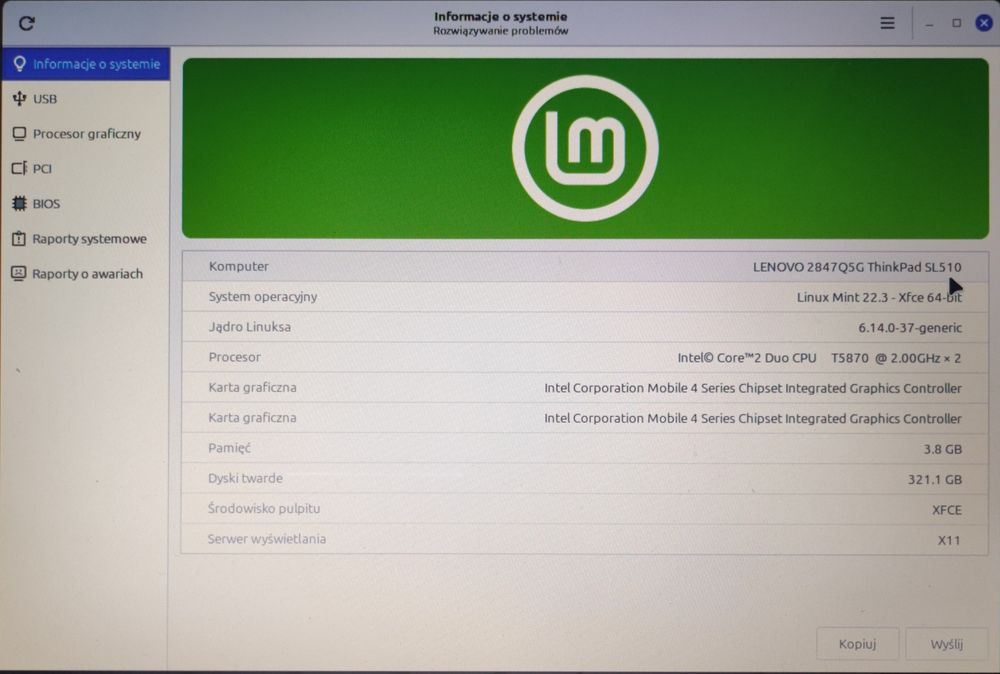Select the Jądro Linuksa row

585,327
